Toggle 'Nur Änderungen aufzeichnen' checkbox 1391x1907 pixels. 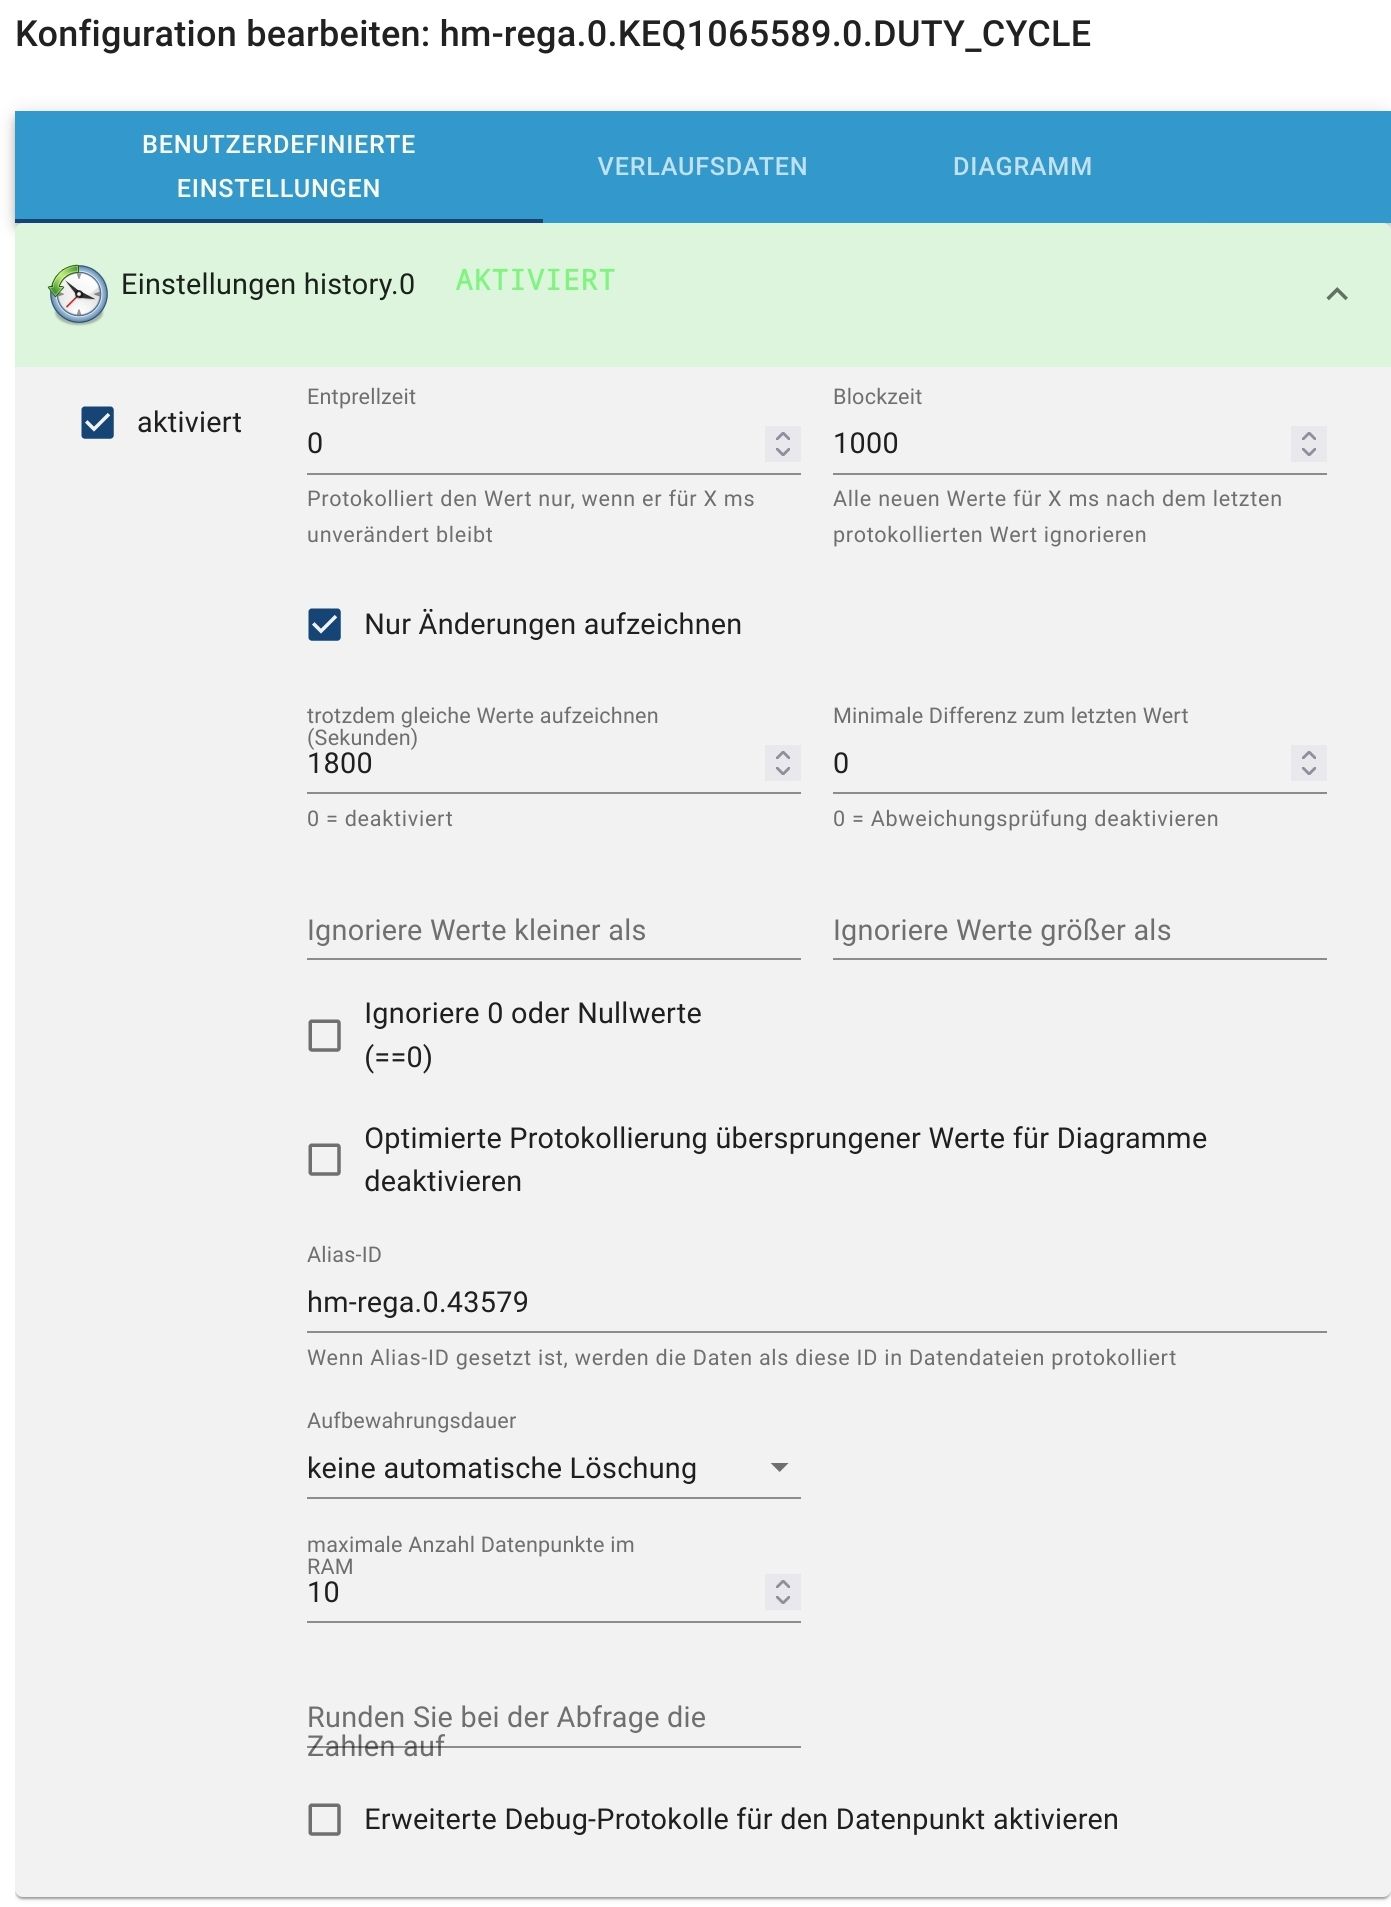coord(325,625)
